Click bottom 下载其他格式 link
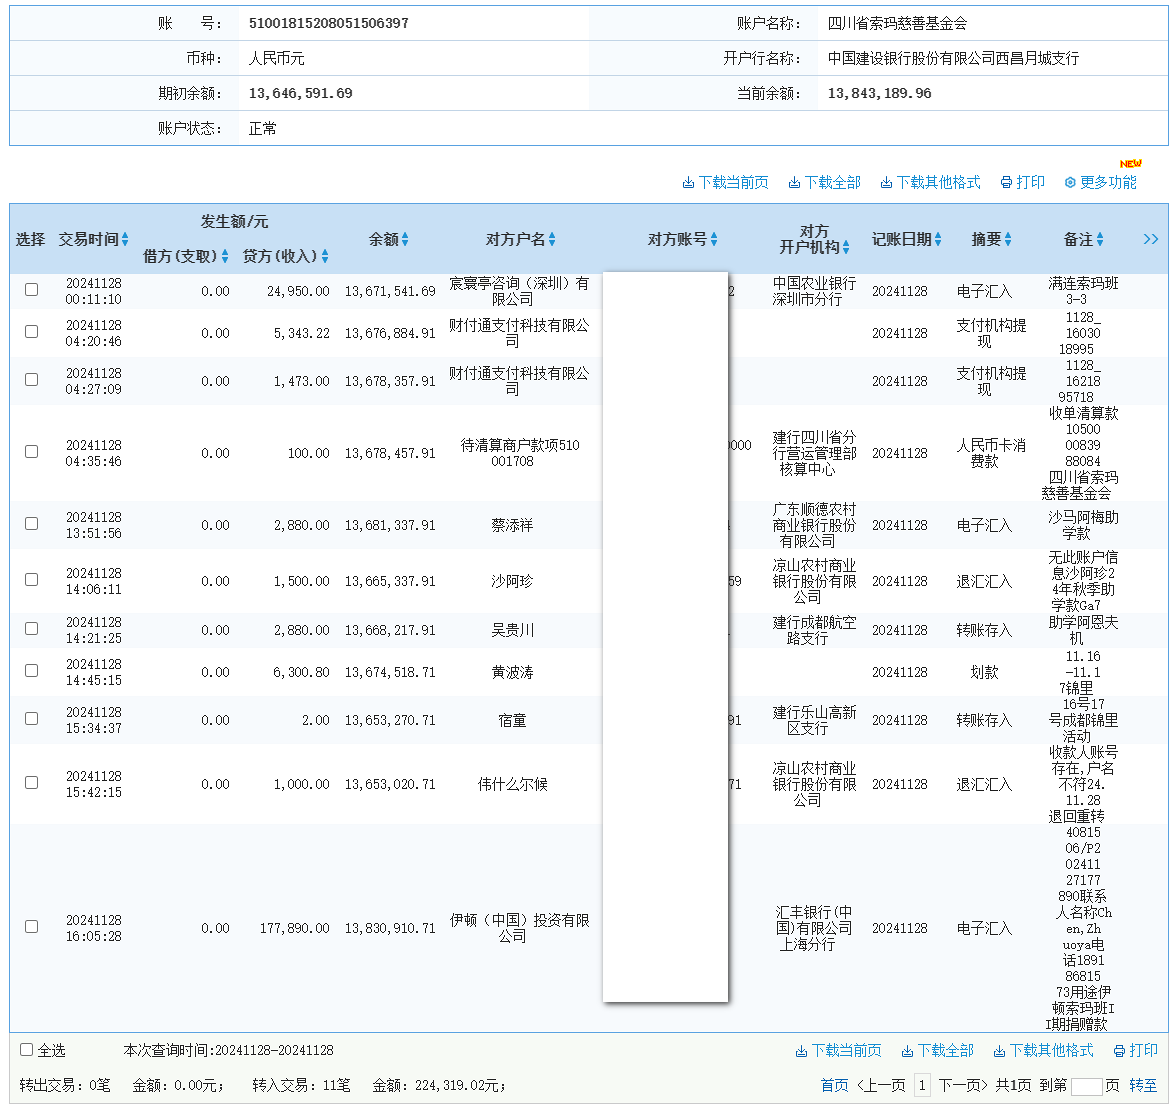 (x=1043, y=1050)
